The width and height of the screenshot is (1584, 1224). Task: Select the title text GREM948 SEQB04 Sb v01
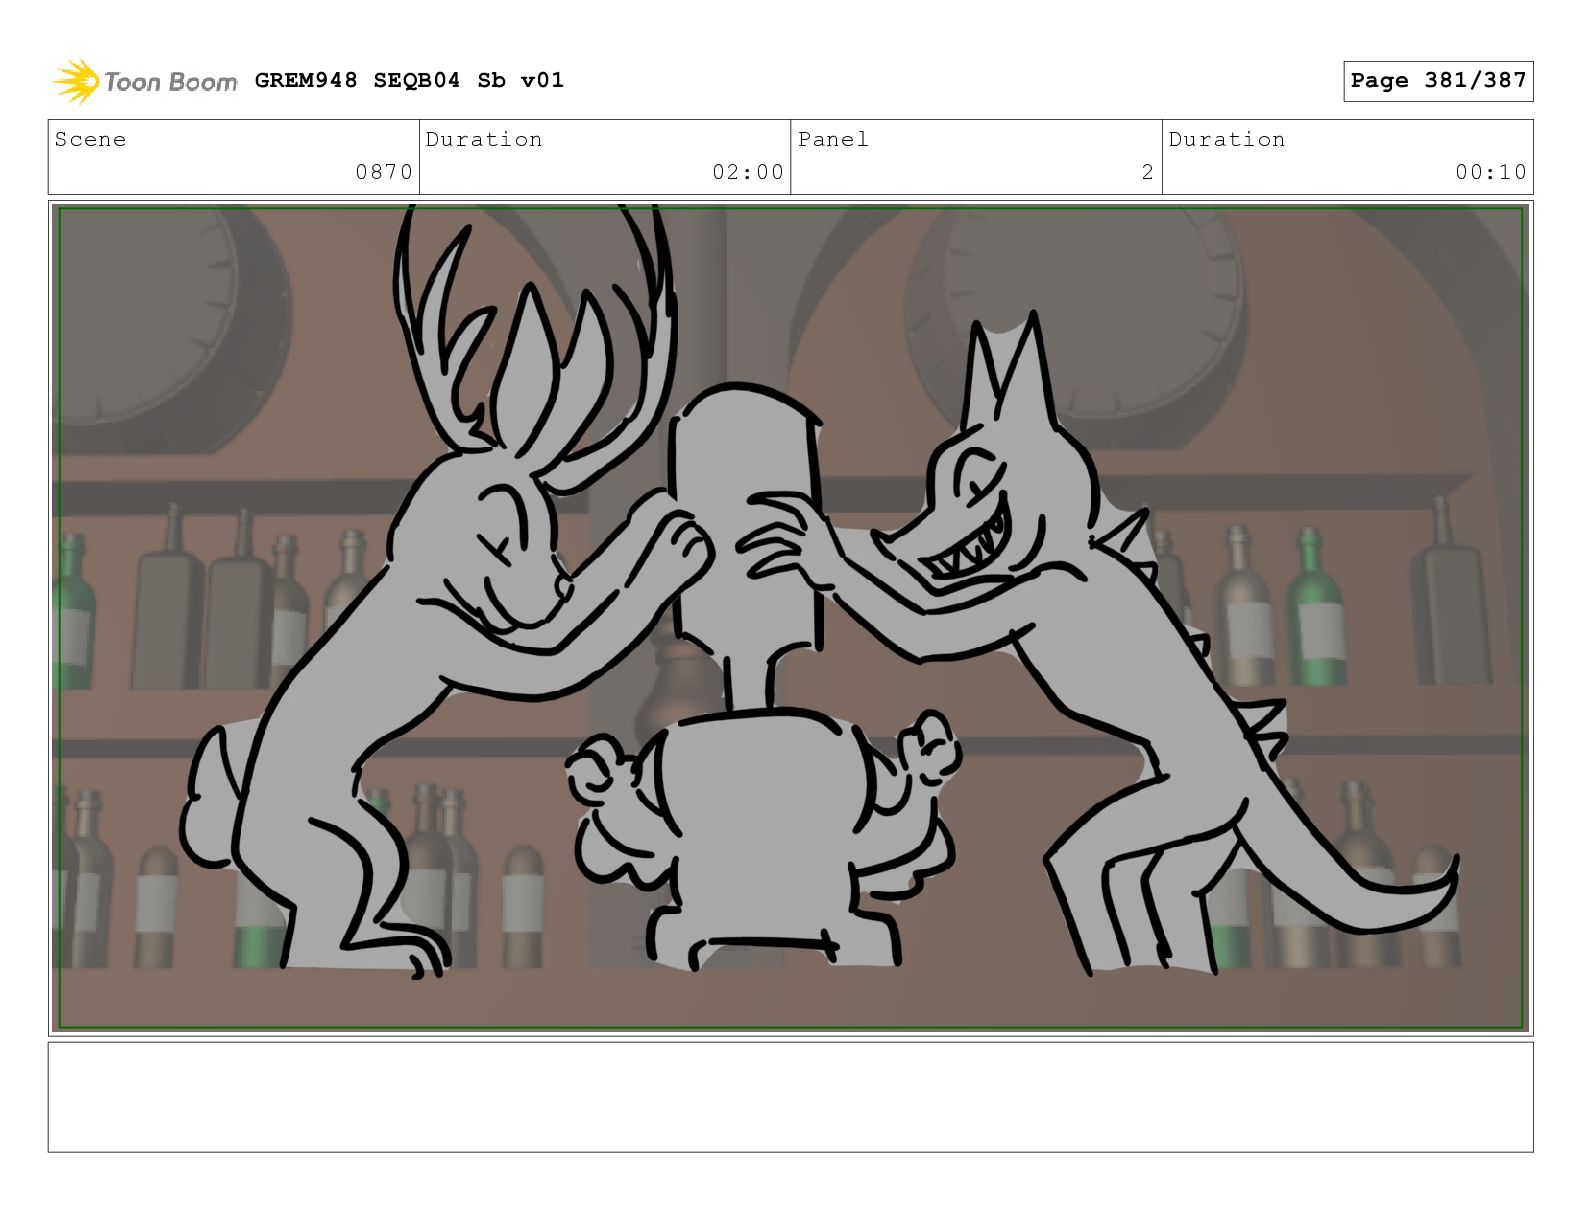coord(409,80)
